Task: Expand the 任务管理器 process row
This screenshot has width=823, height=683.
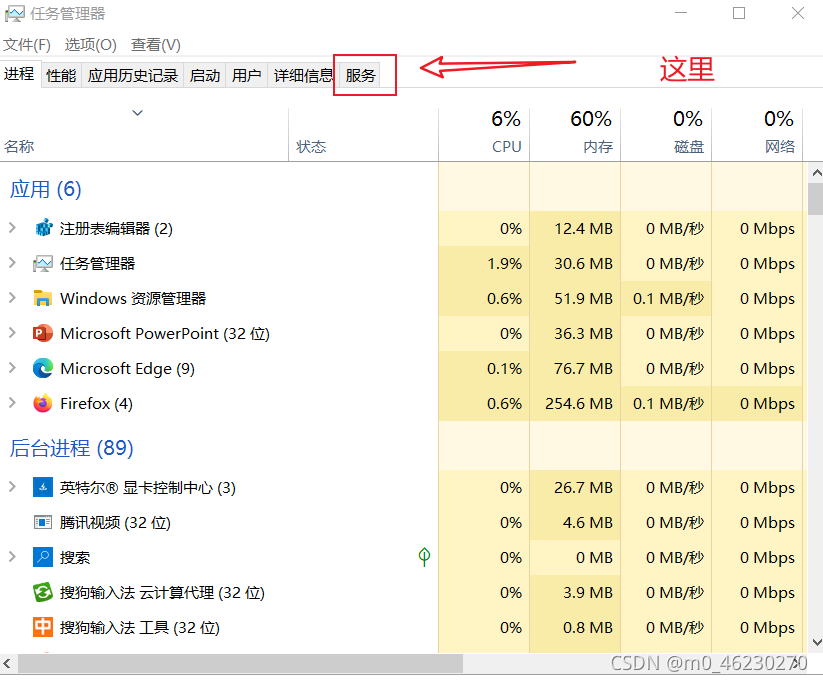Action: click(12, 263)
